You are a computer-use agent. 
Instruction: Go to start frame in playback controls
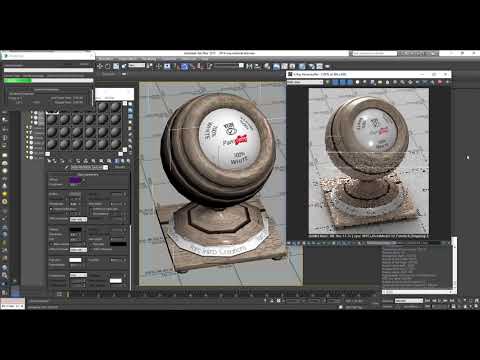pyautogui.click(x=428, y=301)
